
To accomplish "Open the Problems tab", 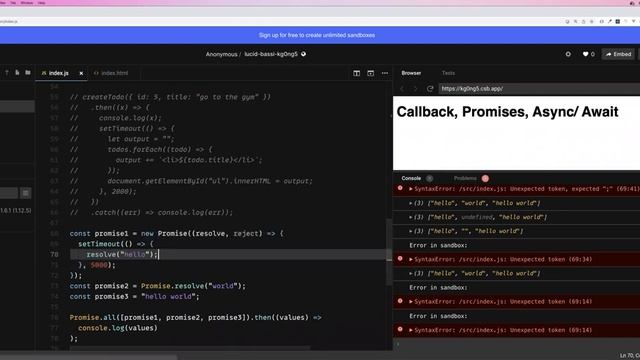I will click(x=465, y=178).
